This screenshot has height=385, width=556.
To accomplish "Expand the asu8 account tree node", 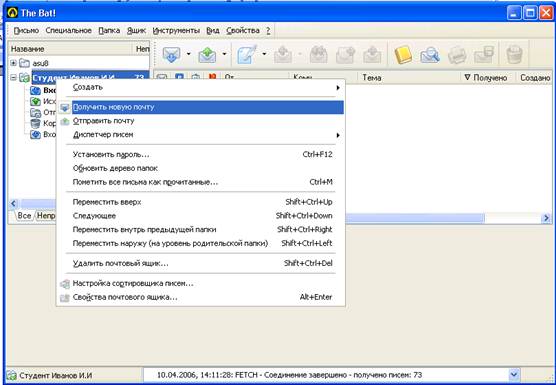I will pos(13,63).
